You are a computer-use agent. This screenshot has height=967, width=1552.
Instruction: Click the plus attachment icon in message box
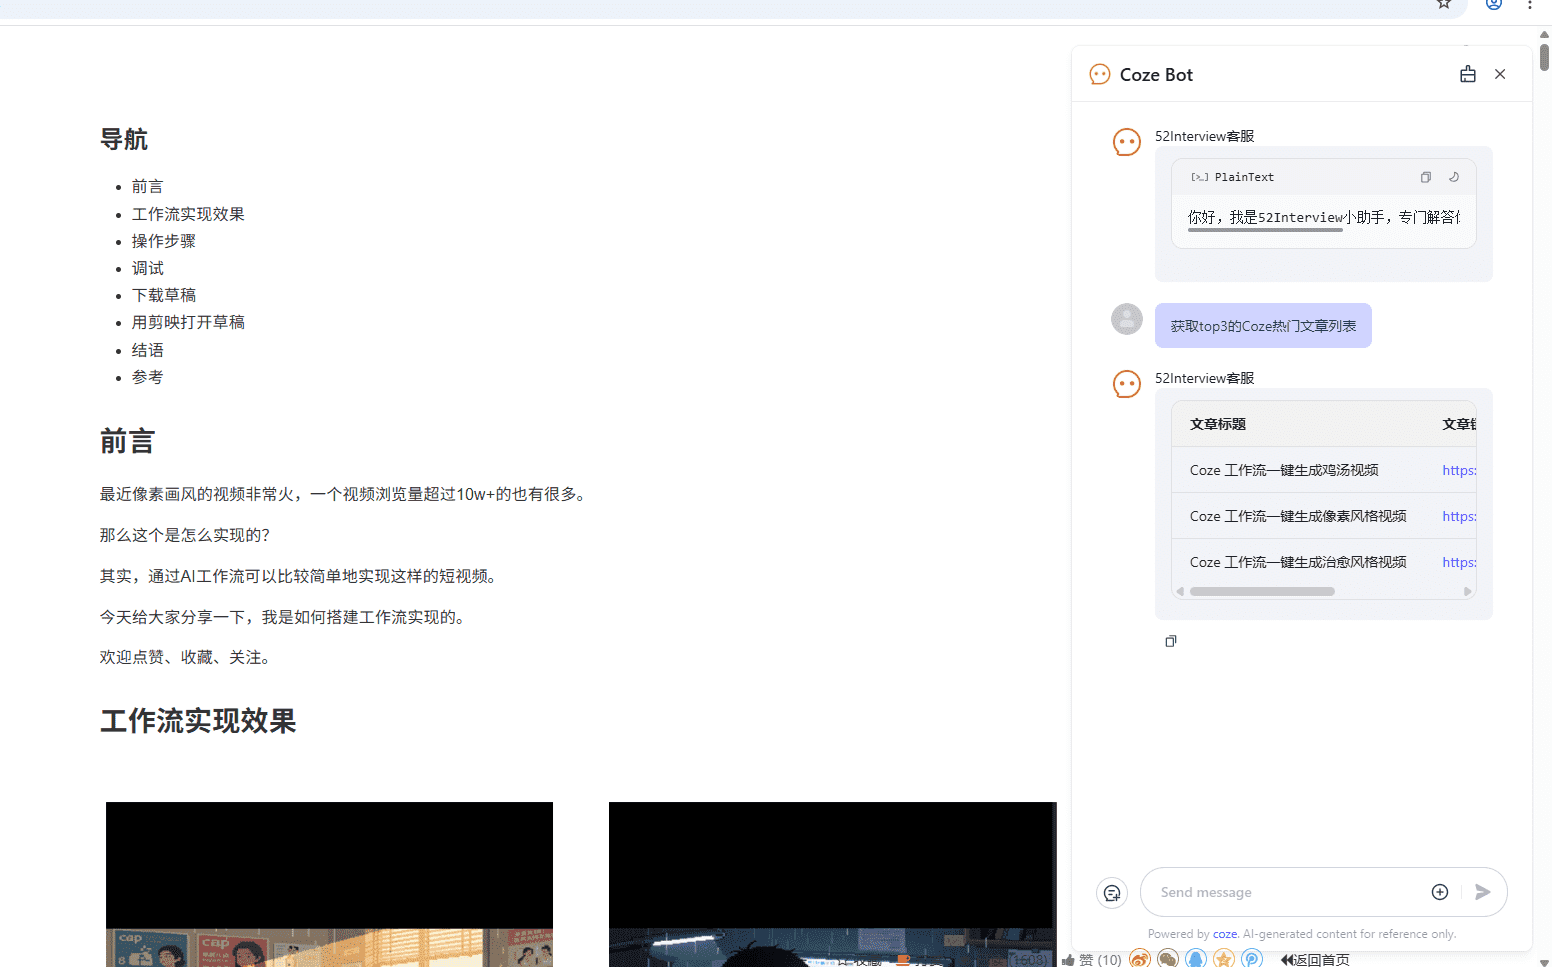click(1440, 892)
